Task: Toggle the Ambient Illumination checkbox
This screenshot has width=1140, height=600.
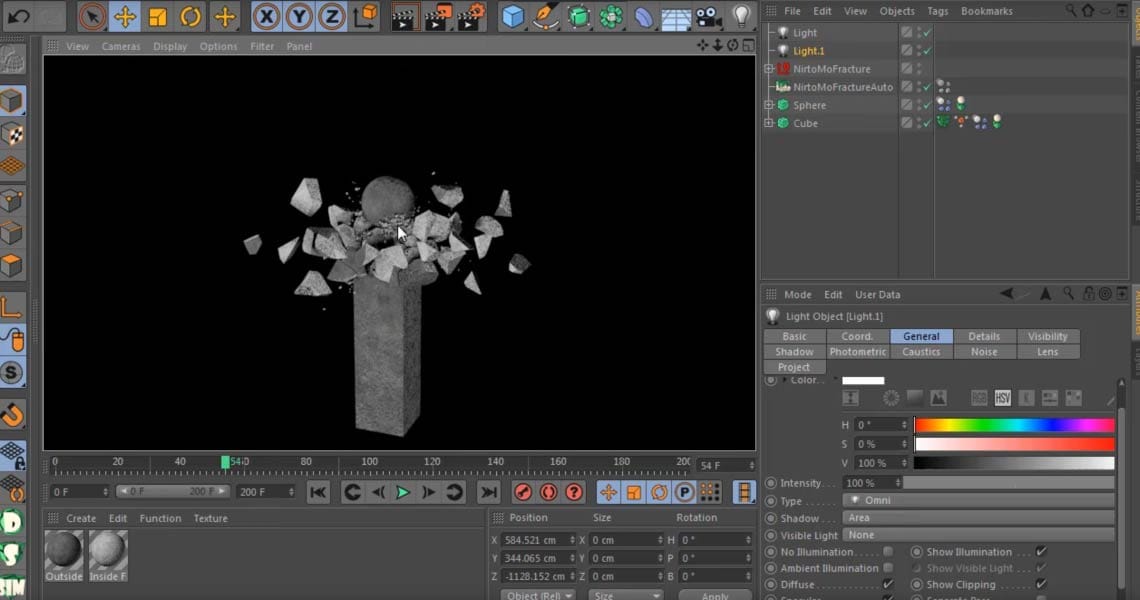Action: pos(888,568)
